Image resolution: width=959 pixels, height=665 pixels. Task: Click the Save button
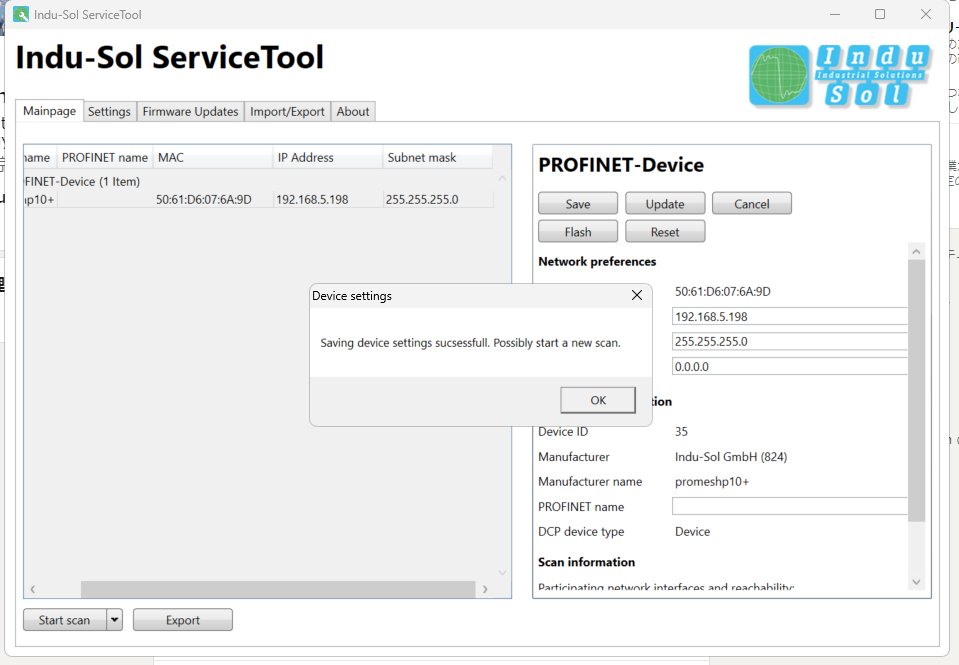(x=578, y=204)
